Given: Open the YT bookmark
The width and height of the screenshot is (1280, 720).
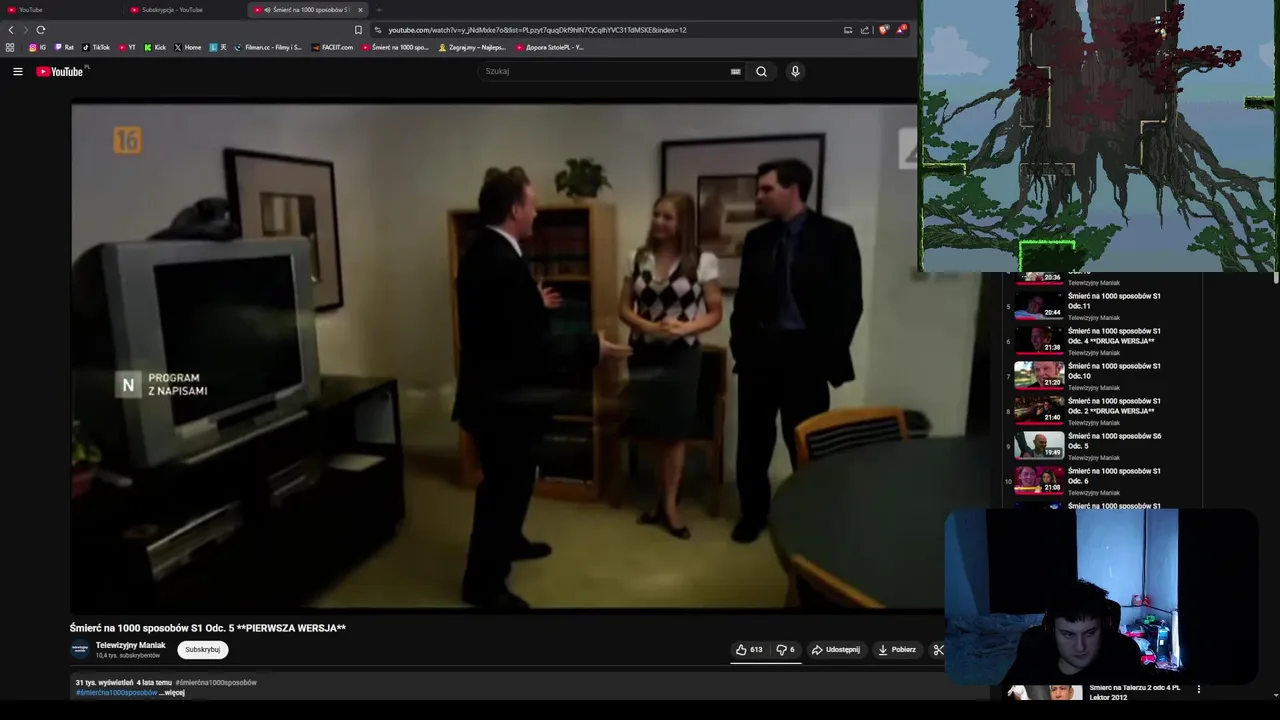Looking at the screenshot, I should (127, 47).
